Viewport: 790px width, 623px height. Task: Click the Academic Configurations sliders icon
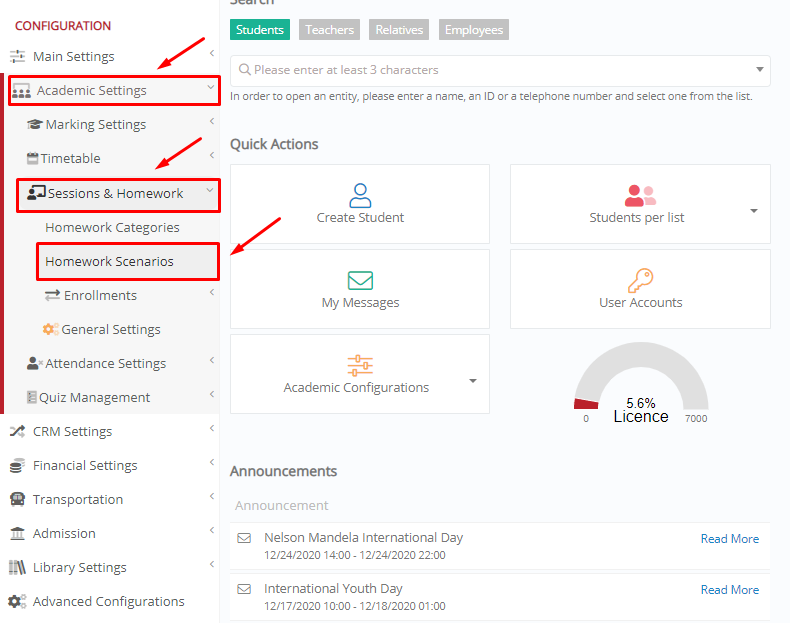click(360, 366)
